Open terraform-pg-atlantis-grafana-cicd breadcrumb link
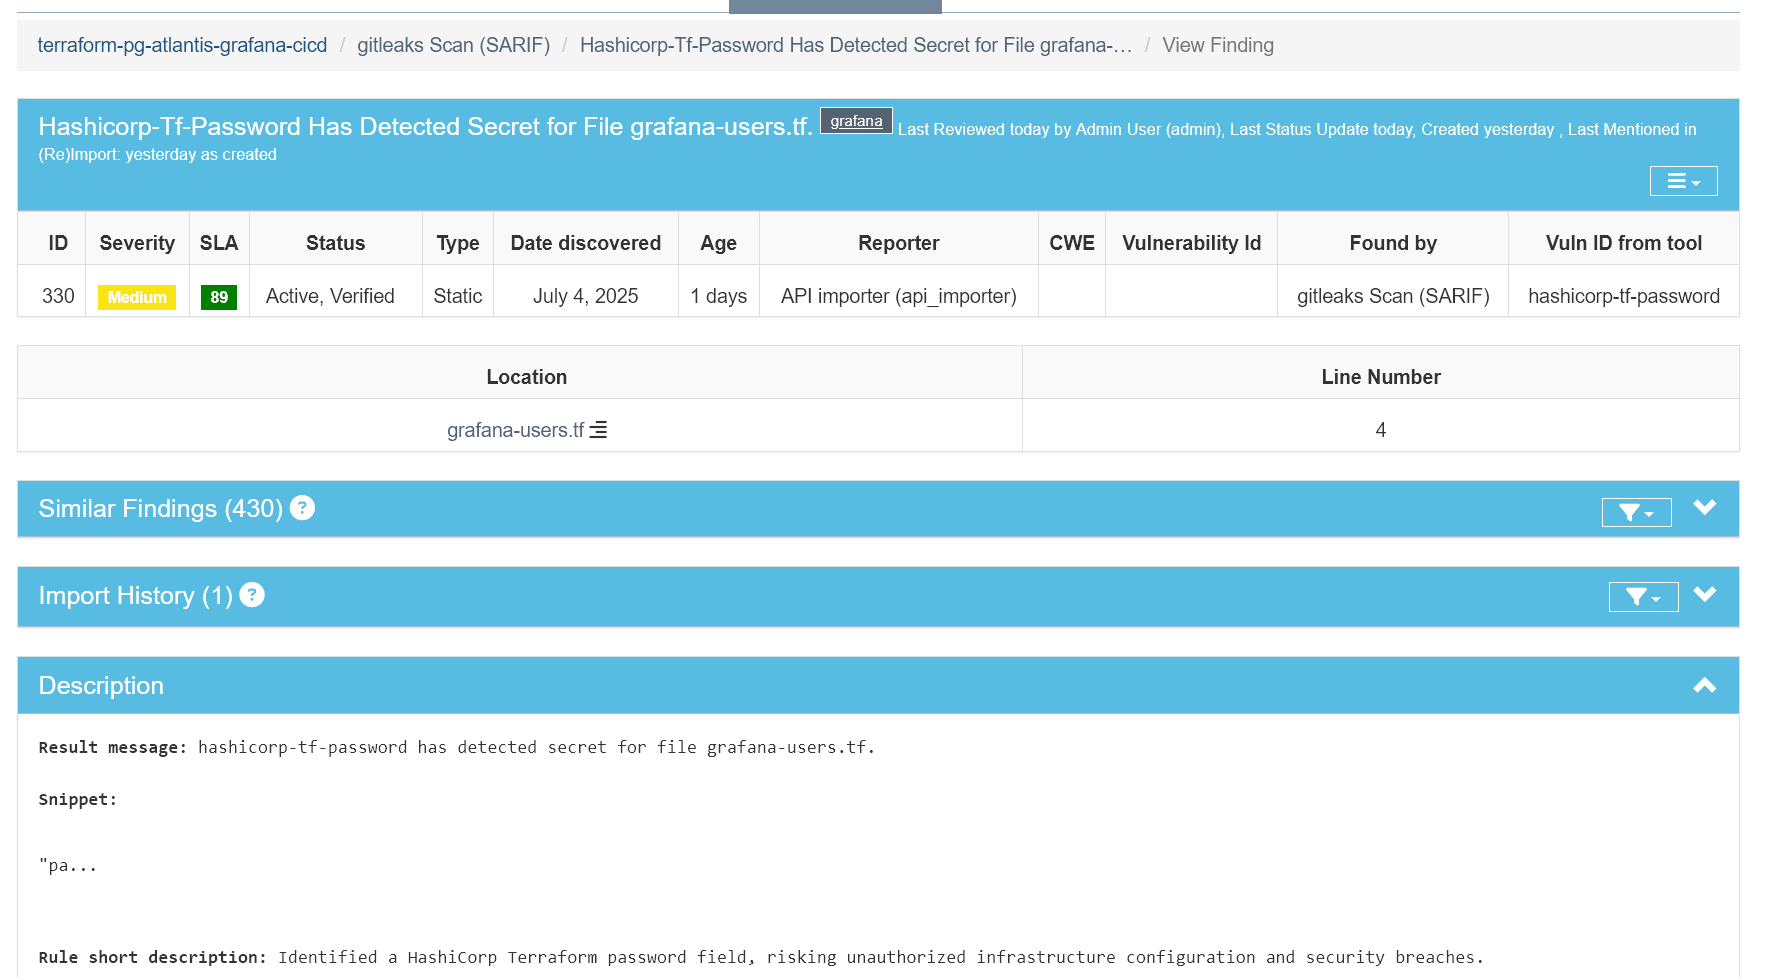The image size is (1765, 977). click(182, 45)
